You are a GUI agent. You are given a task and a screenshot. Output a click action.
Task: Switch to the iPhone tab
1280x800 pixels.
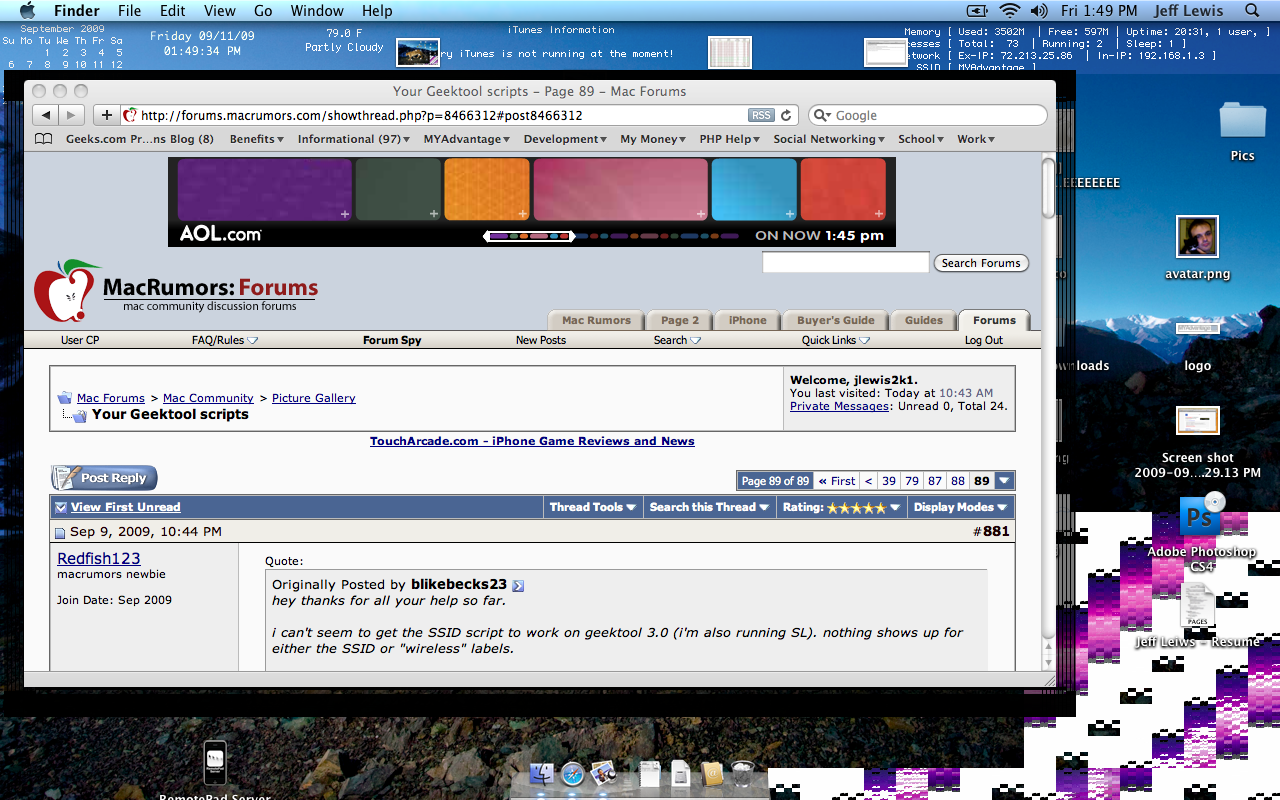coord(747,320)
